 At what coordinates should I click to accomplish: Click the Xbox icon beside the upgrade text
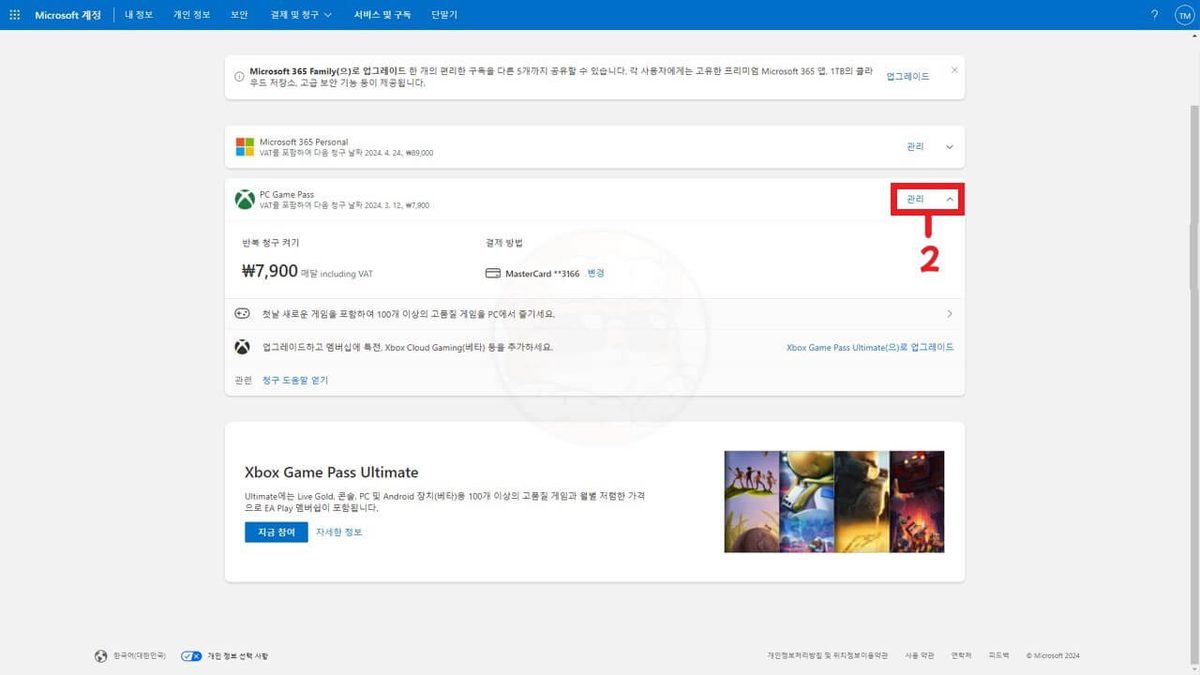click(243, 347)
